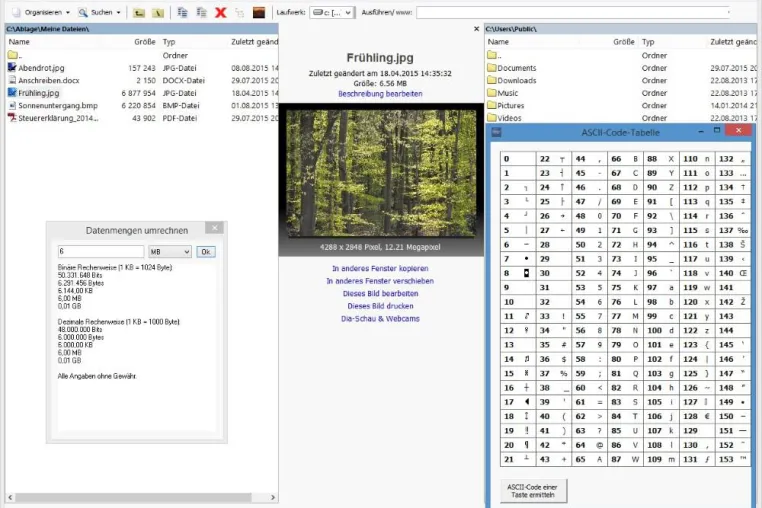Click the root folder icon in toolbar

[157, 13]
